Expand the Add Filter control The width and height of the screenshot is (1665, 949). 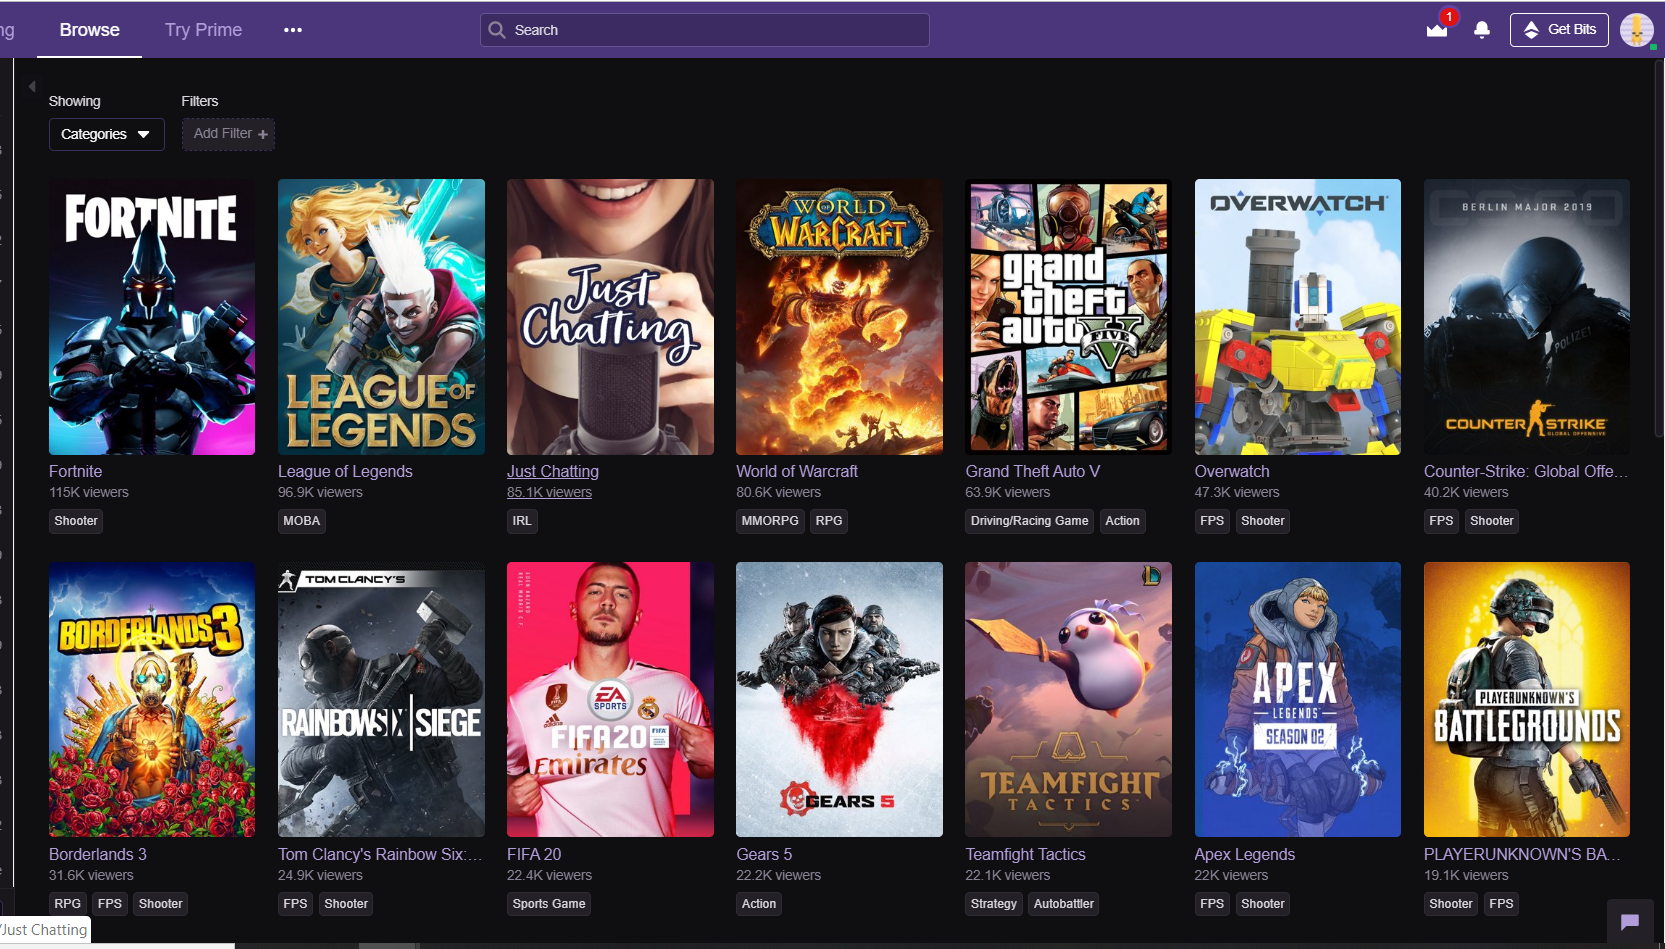click(228, 134)
